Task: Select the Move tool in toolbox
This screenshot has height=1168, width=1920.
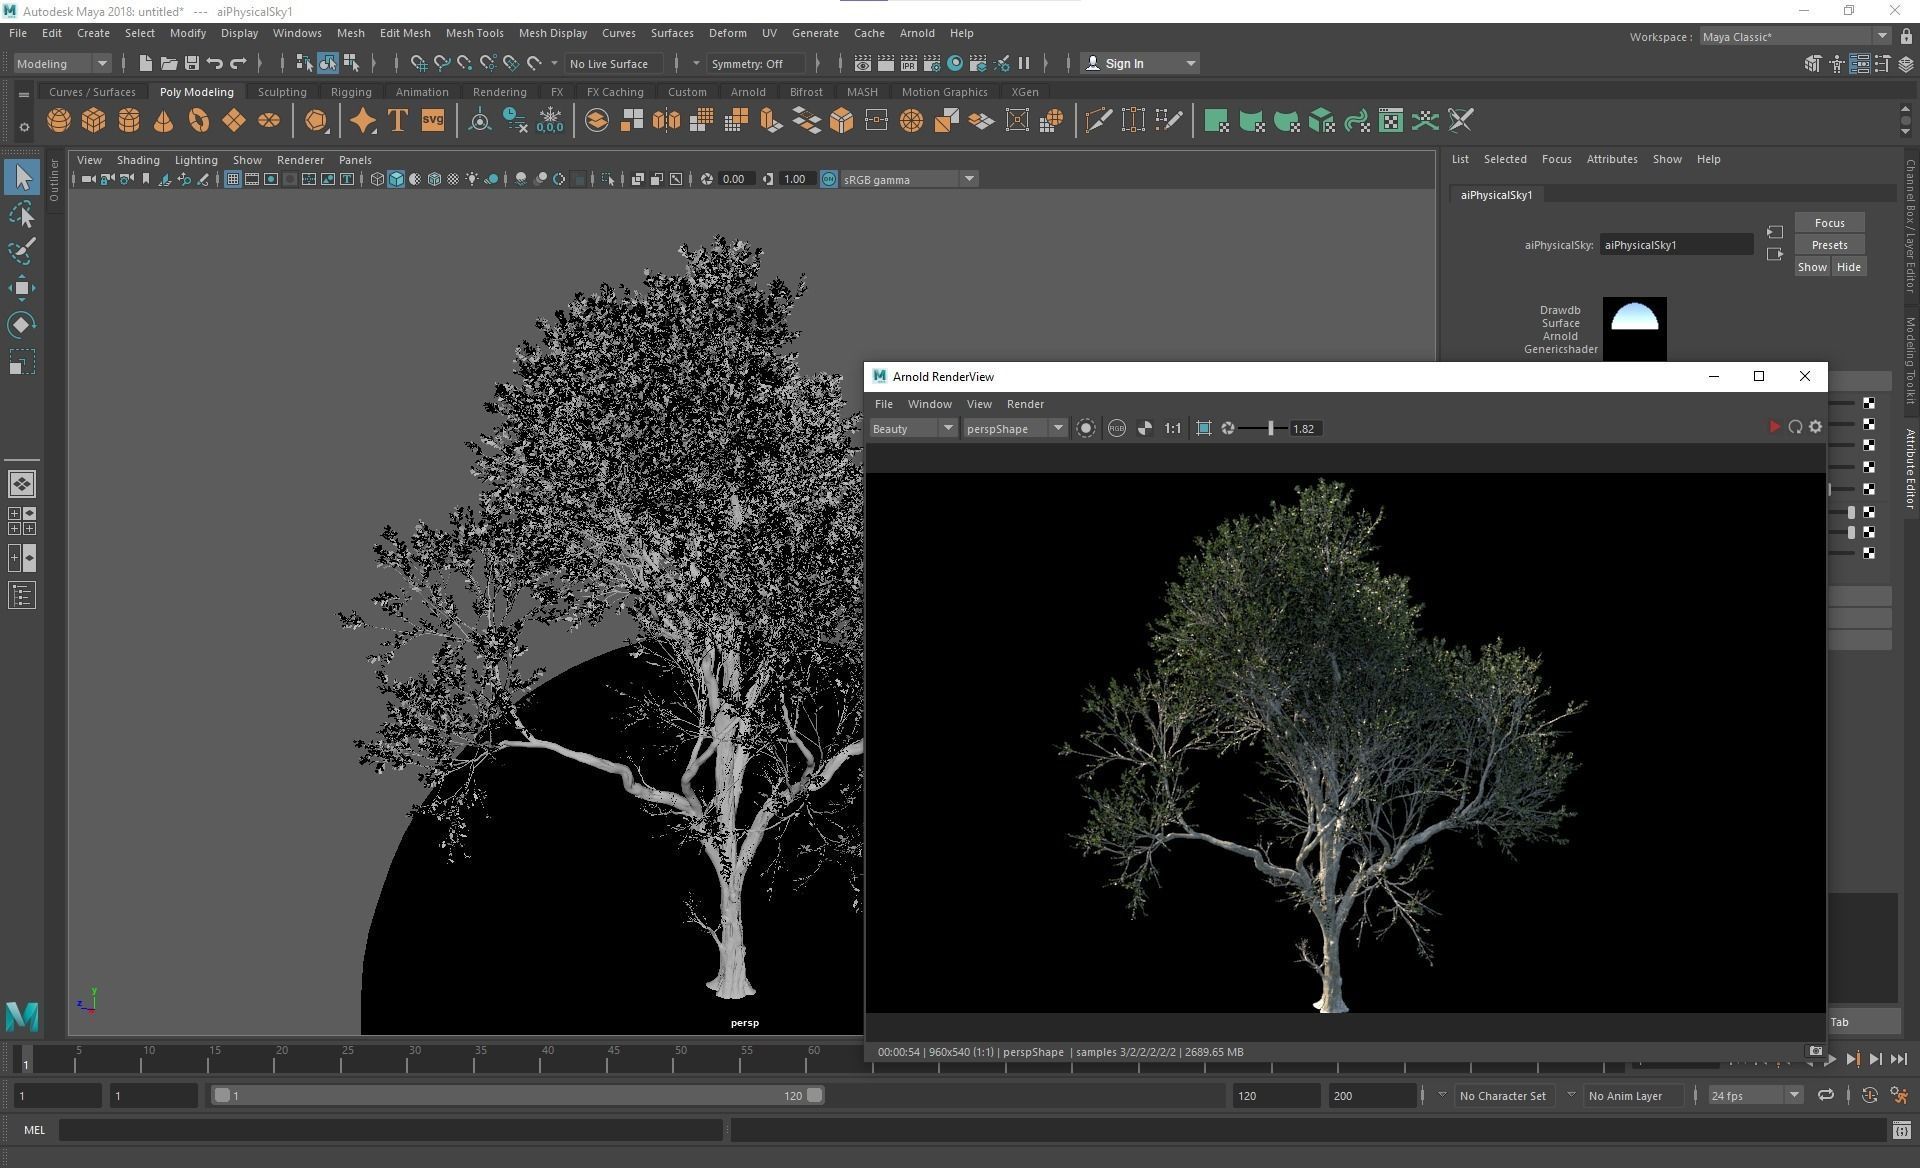Action: pyautogui.click(x=21, y=288)
